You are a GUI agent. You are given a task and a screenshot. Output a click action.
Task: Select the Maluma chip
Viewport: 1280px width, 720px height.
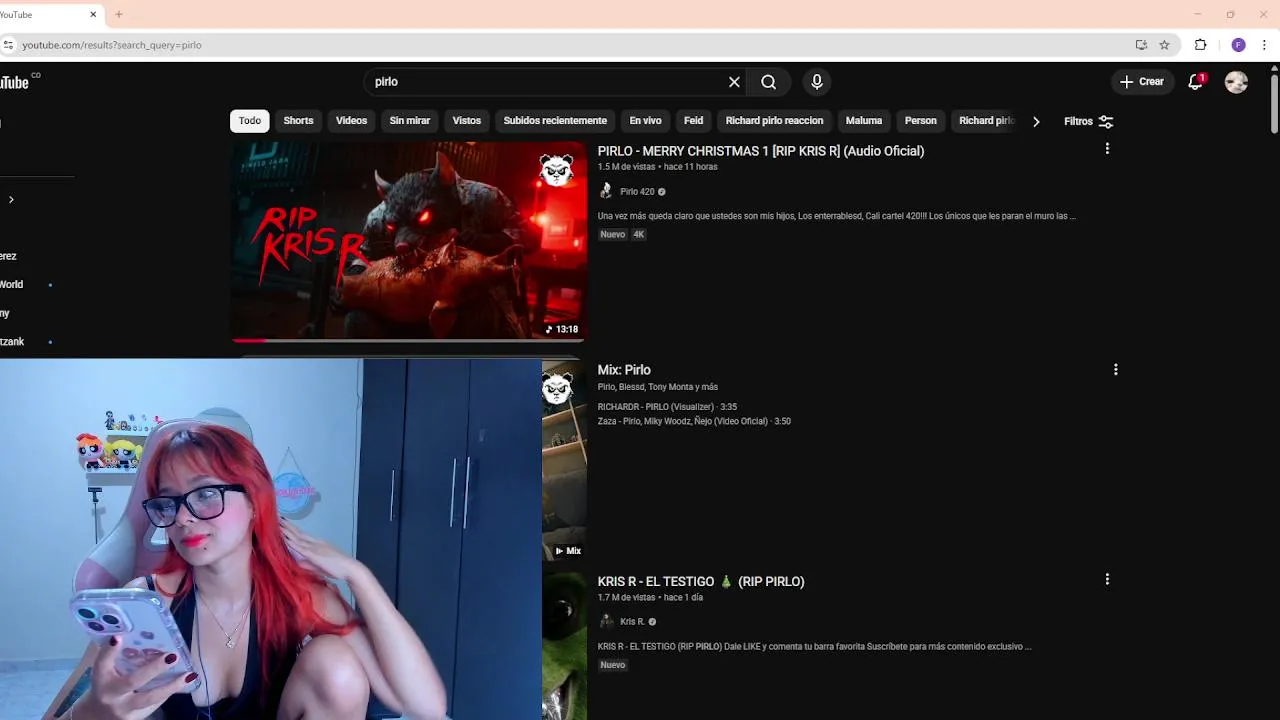[864, 121]
